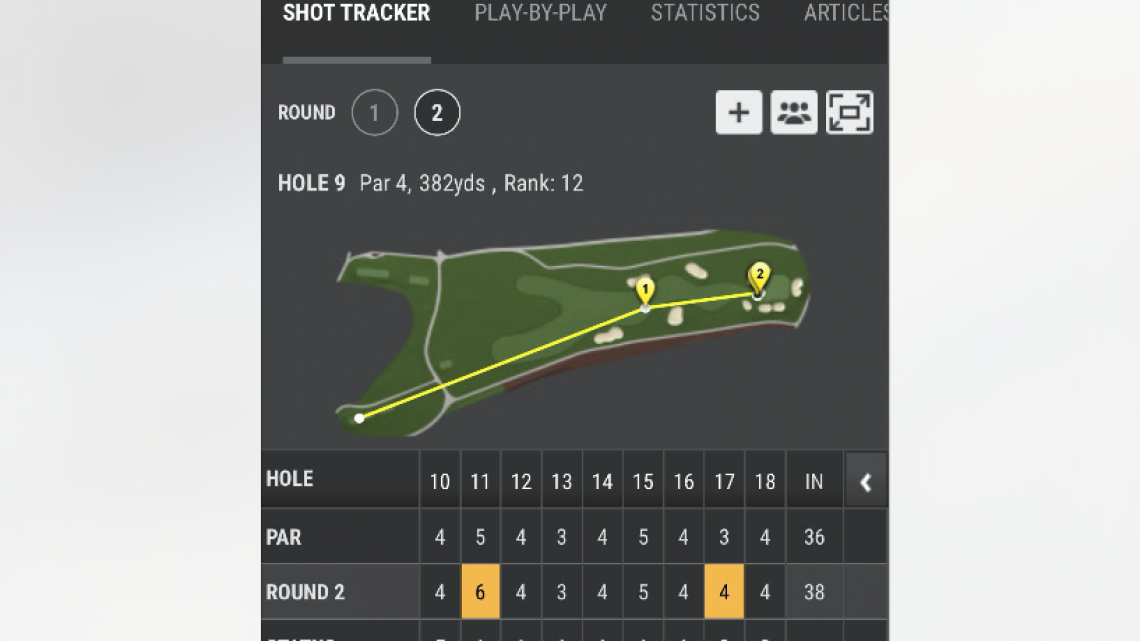Switch to the Play-By-Play tab
This screenshot has width=1140, height=641.
(540, 14)
